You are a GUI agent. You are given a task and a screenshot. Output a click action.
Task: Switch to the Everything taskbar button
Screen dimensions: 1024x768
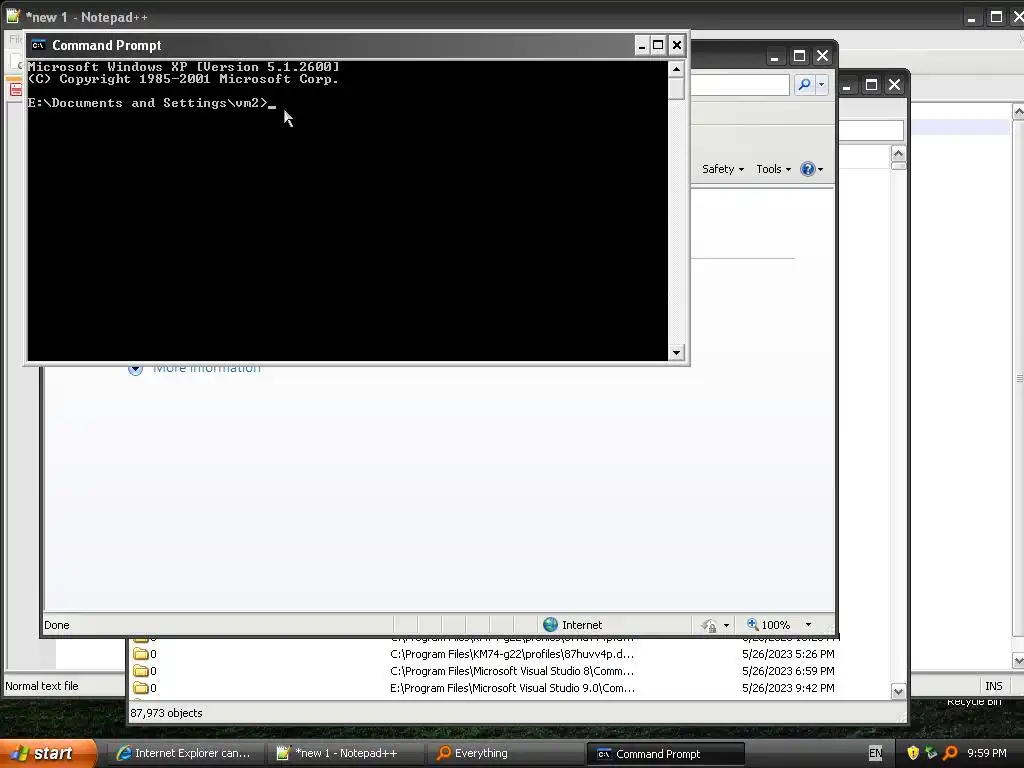(x=506, y=754)
